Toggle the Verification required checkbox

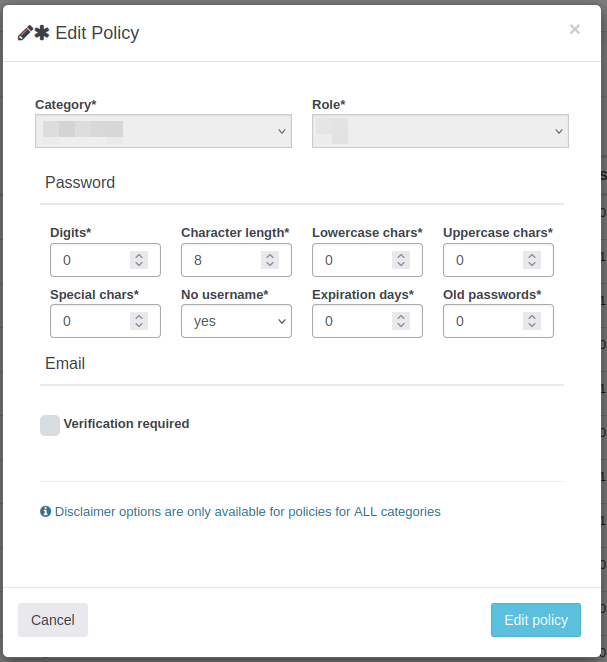50,425
